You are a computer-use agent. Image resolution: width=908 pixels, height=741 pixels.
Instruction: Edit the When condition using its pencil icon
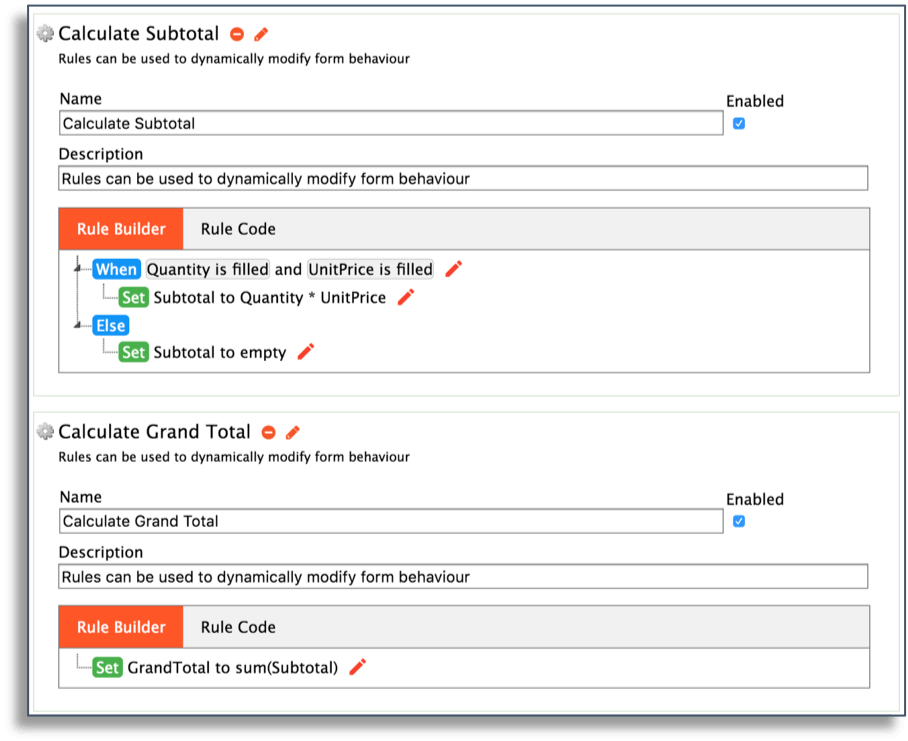point(455,268)
